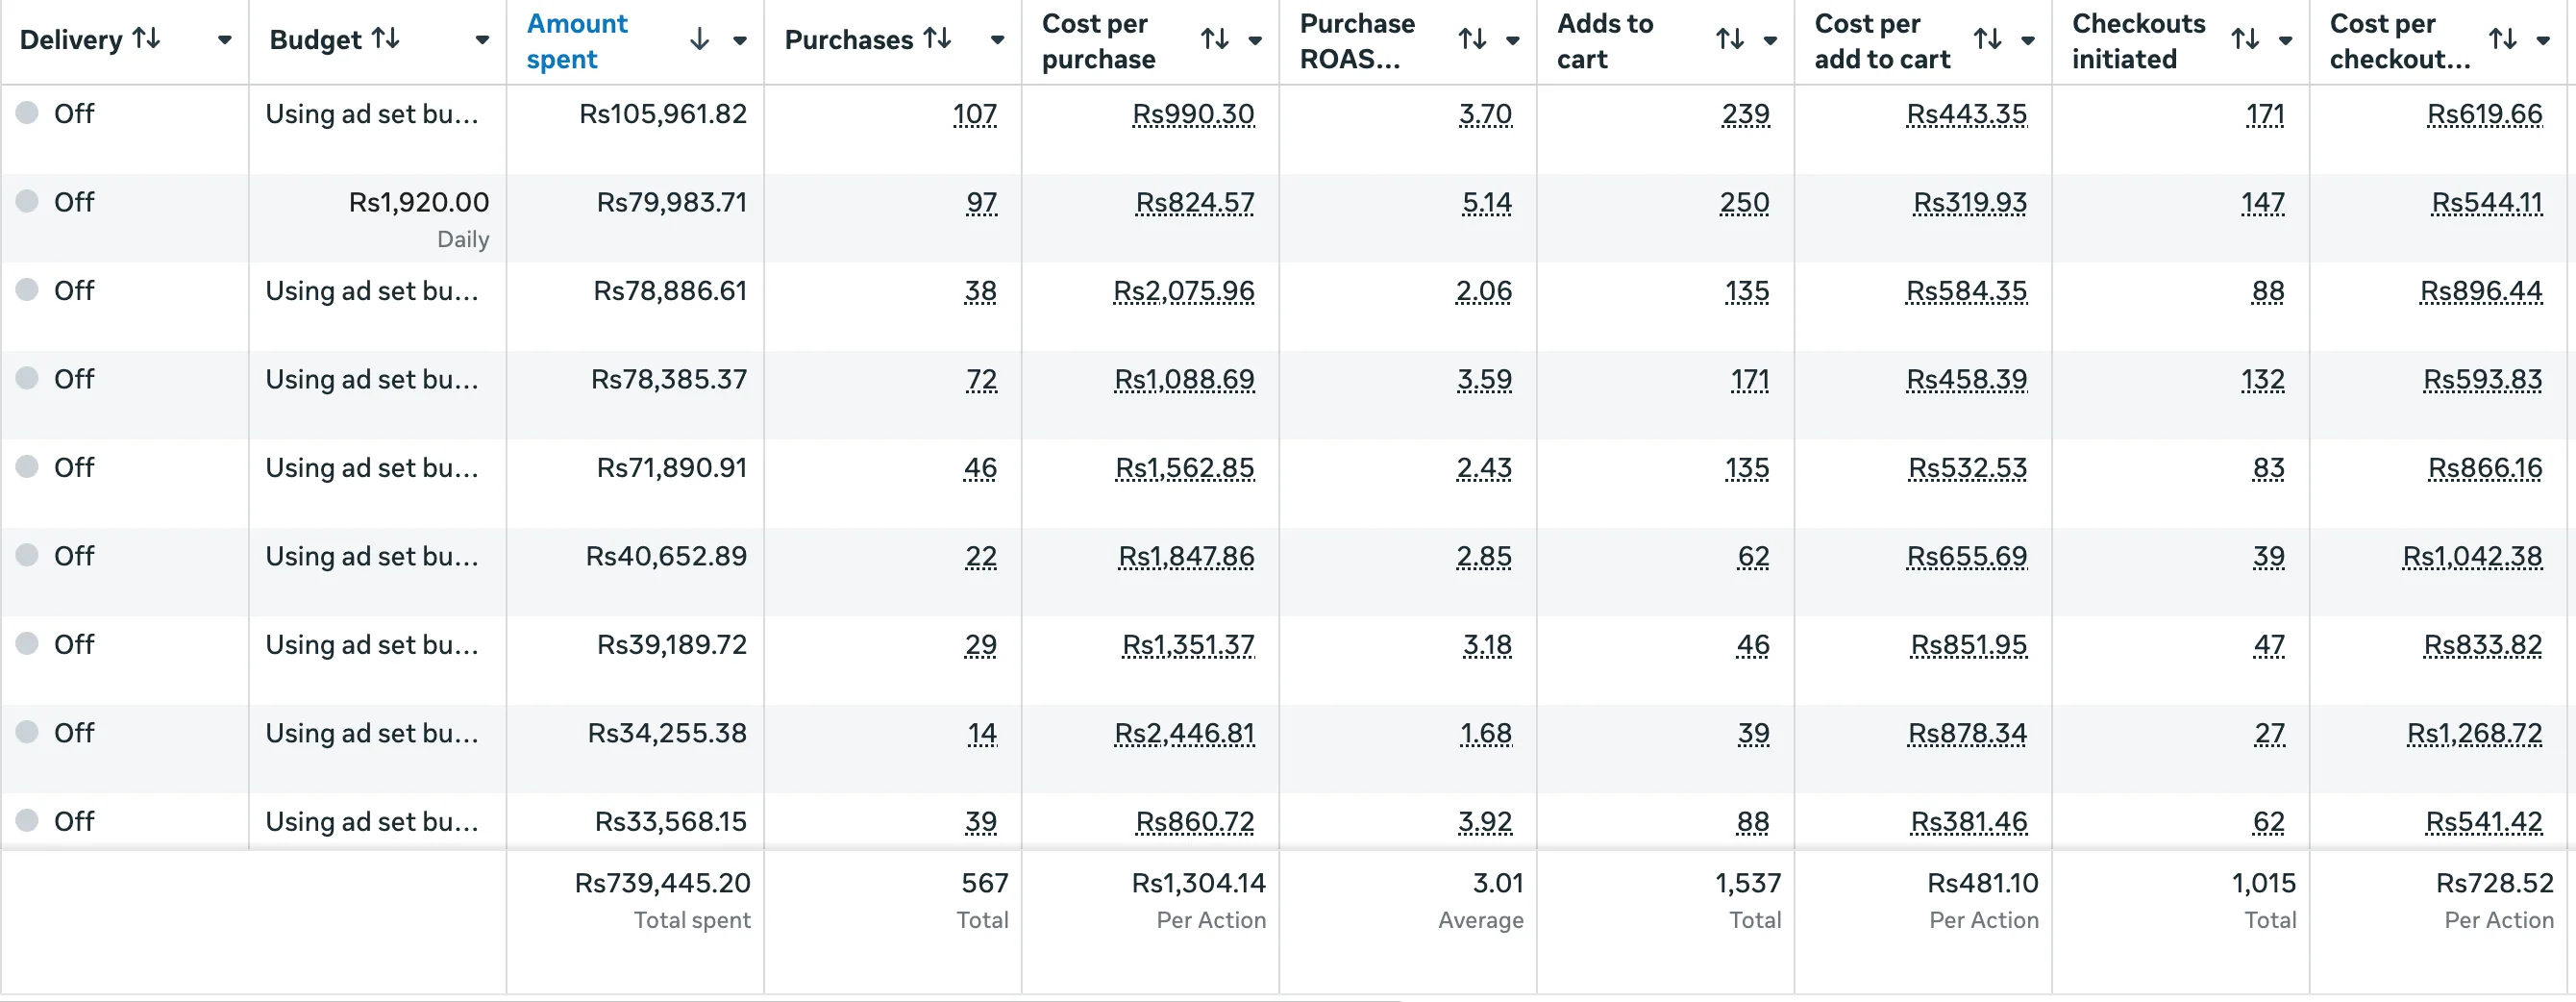The width and height of the screenshot is (2576, 1002).
Task: Click the Rs1,304.14 per action summary value
Action: click(1199, 883)
